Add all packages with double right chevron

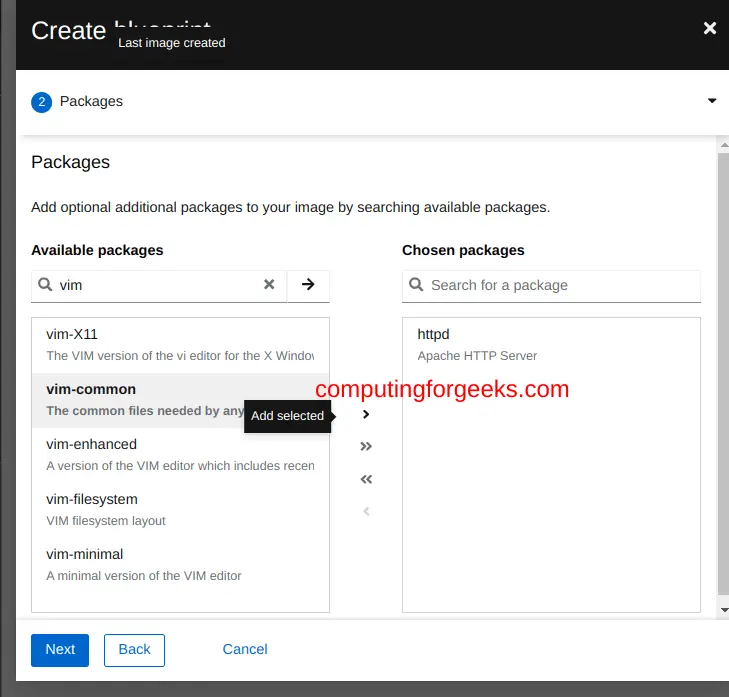(366, 446)
